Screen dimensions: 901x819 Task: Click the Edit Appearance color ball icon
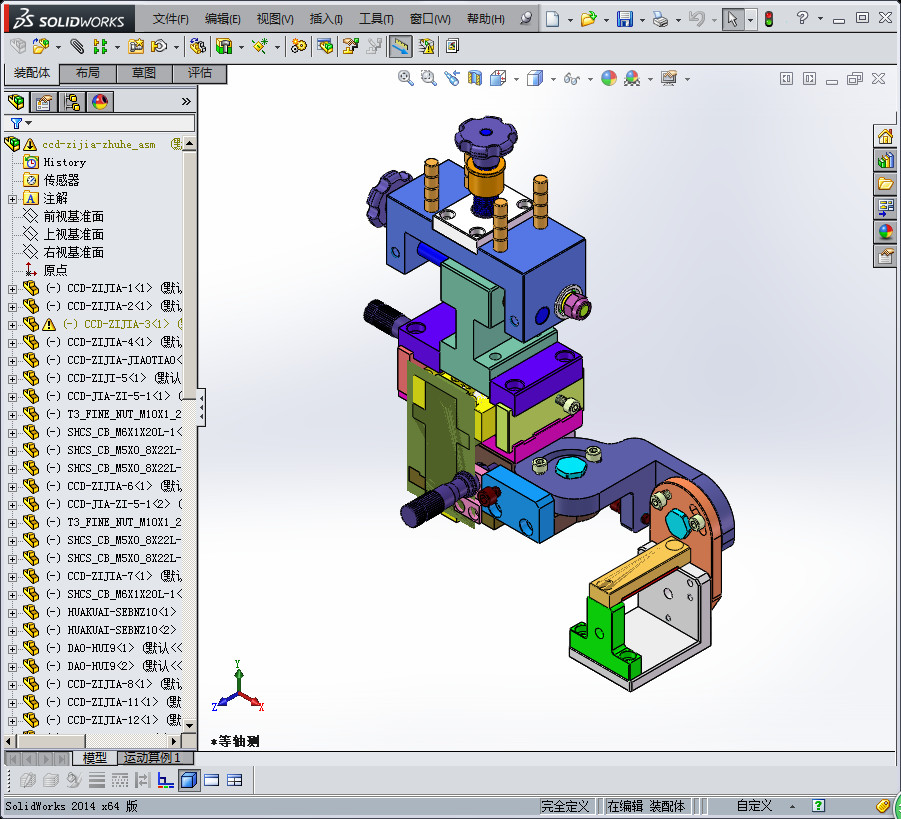click(x=609, y=78)
